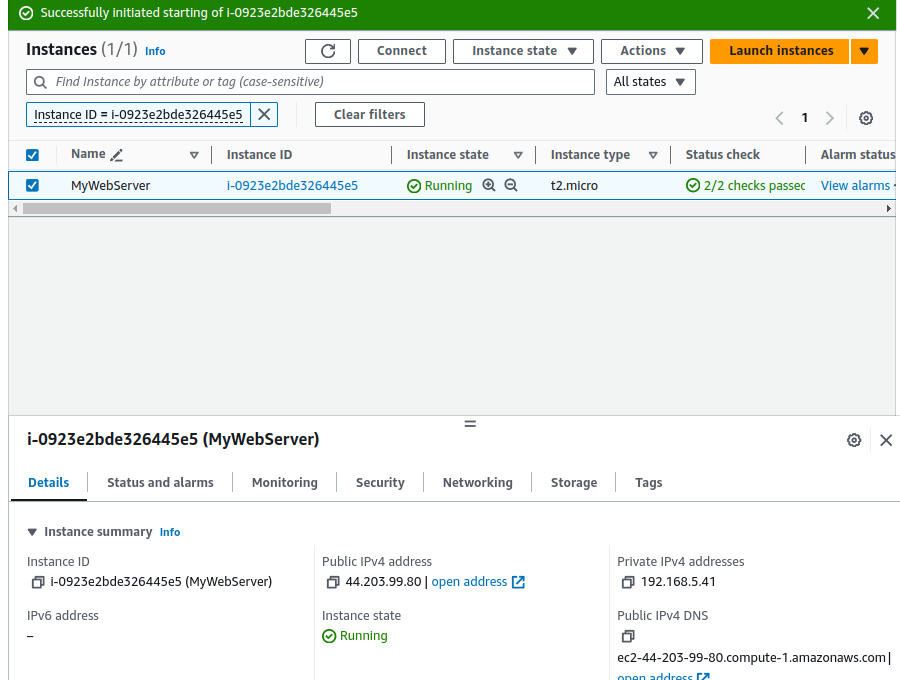900x680 pixels.
Task: Open the table preferences gear icon
Action: 866,118
